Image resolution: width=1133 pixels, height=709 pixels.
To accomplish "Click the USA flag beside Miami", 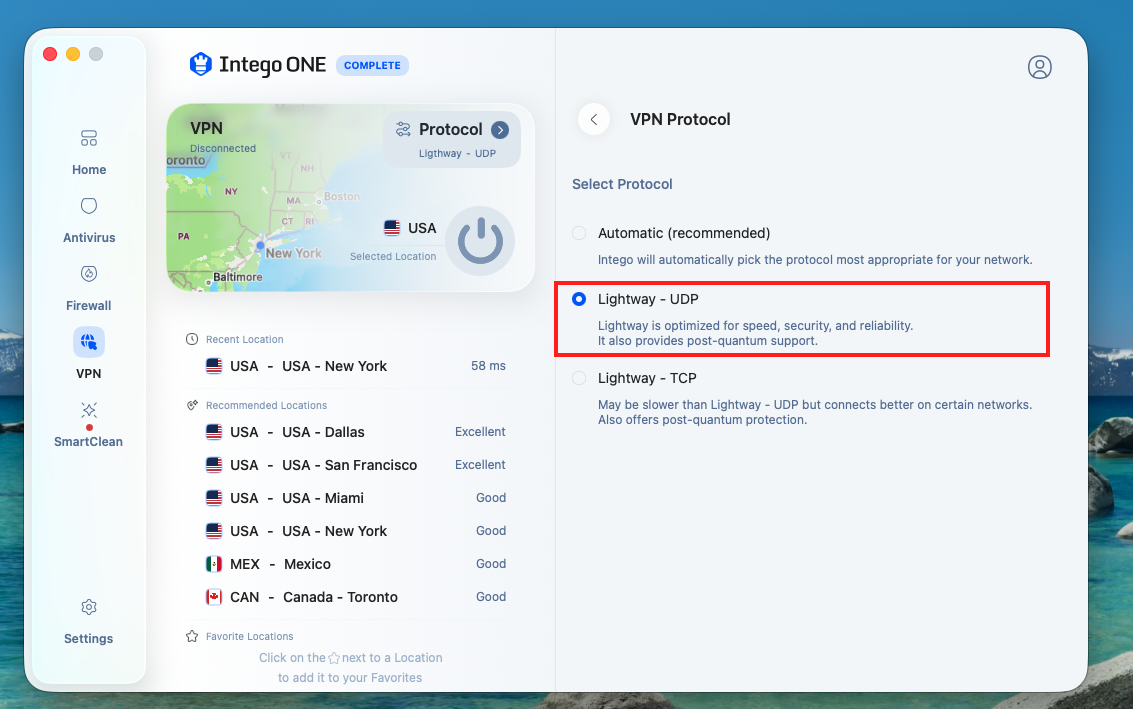I will (214, 498).
